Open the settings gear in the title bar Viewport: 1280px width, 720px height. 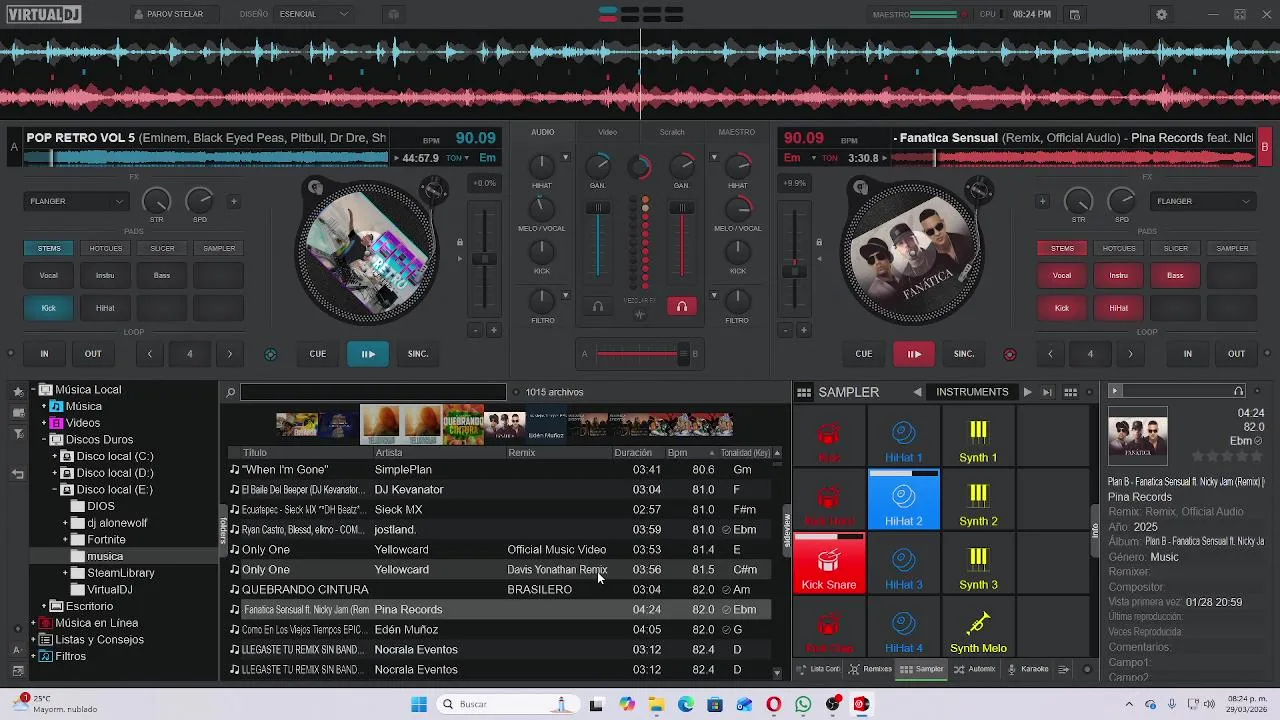[1161, 14]
